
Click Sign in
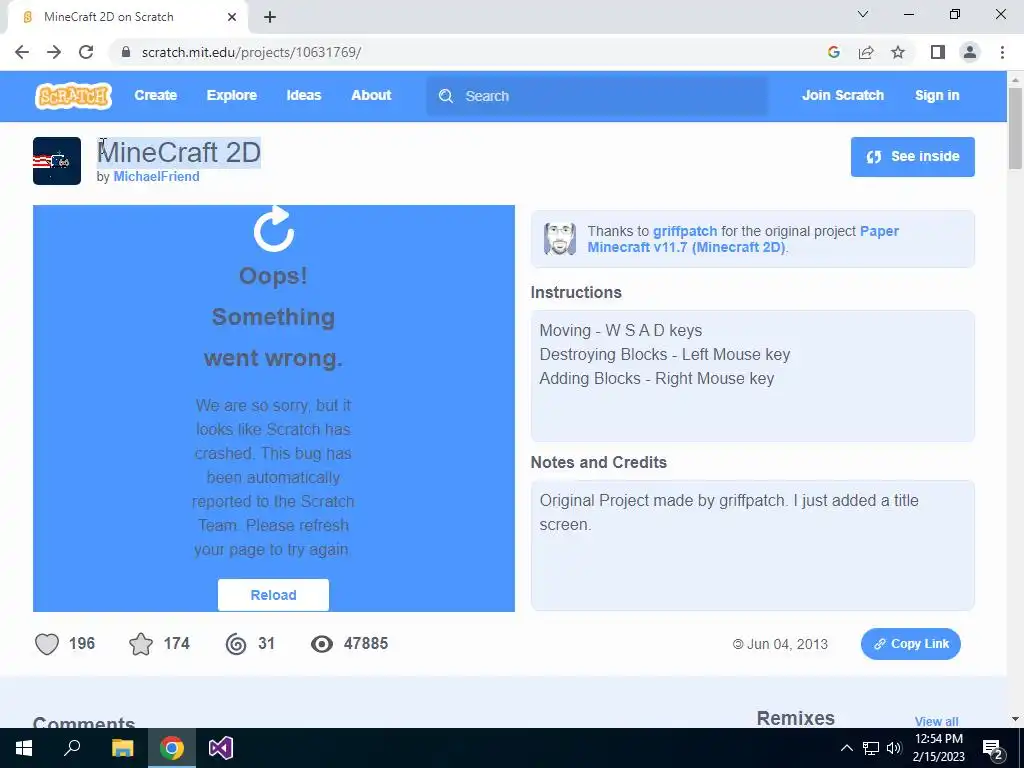coord(937,95)
